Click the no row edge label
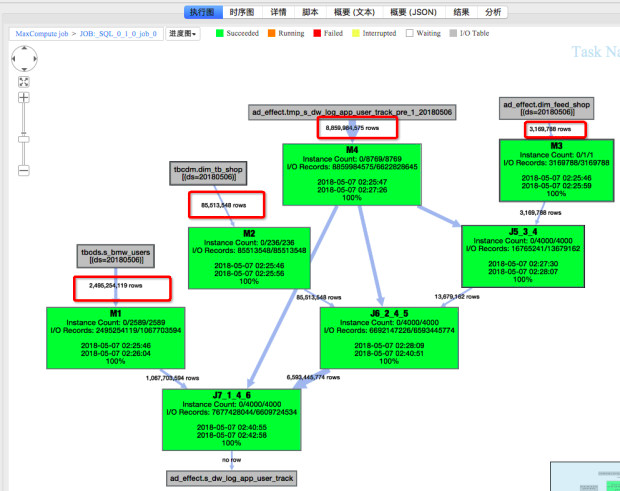620x491 pixels. tap(231, 460)
